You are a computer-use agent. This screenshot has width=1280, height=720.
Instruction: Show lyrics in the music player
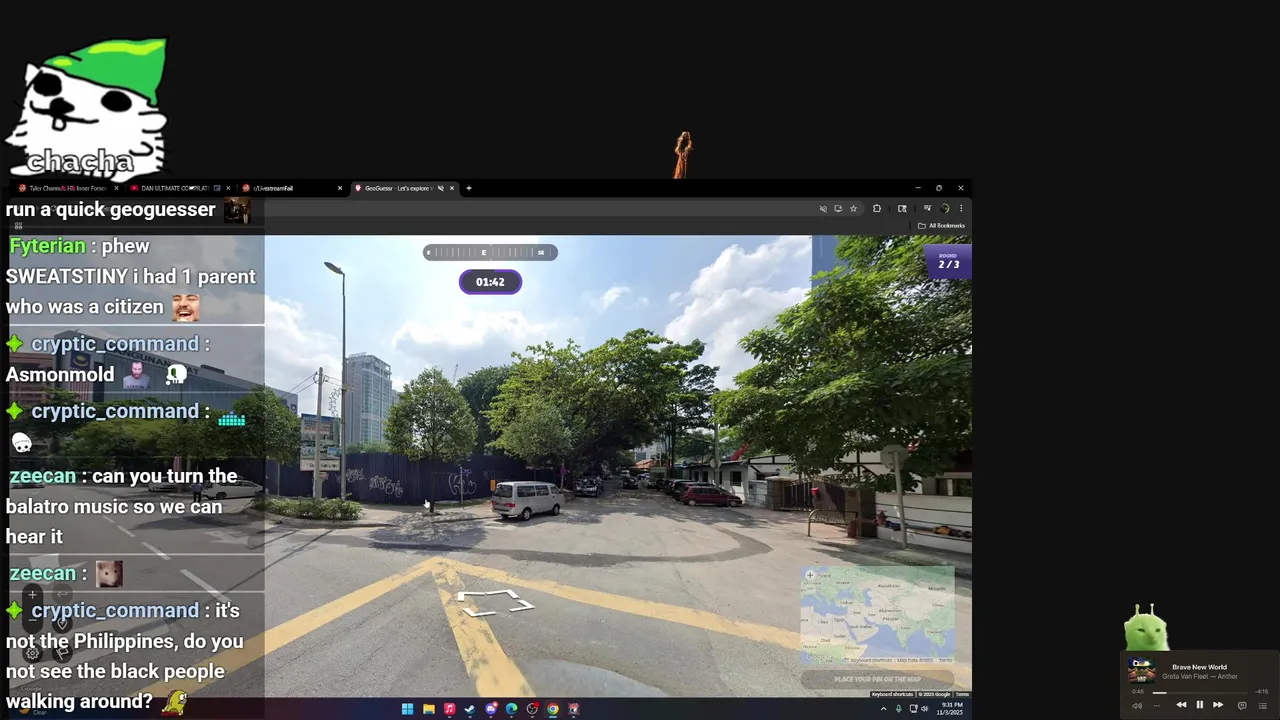[x=1242, y=705]
